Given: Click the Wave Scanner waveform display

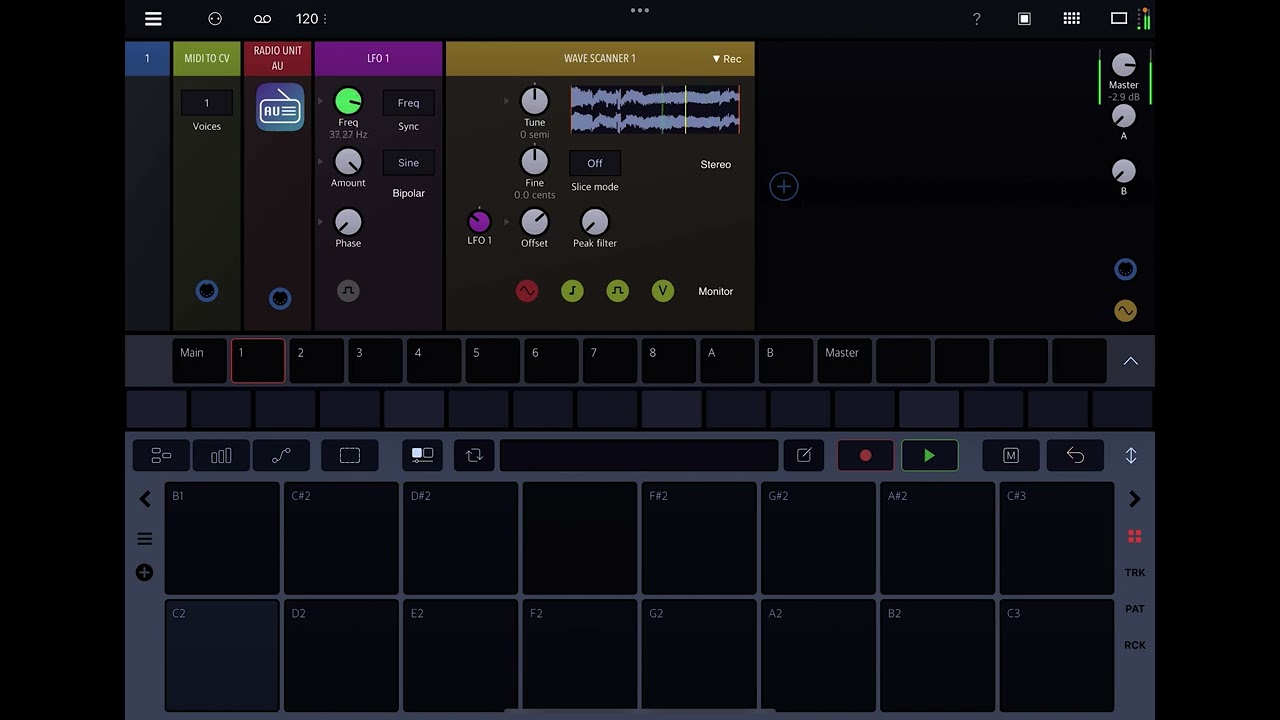Looking at the screenshot, I should (655, 110).
